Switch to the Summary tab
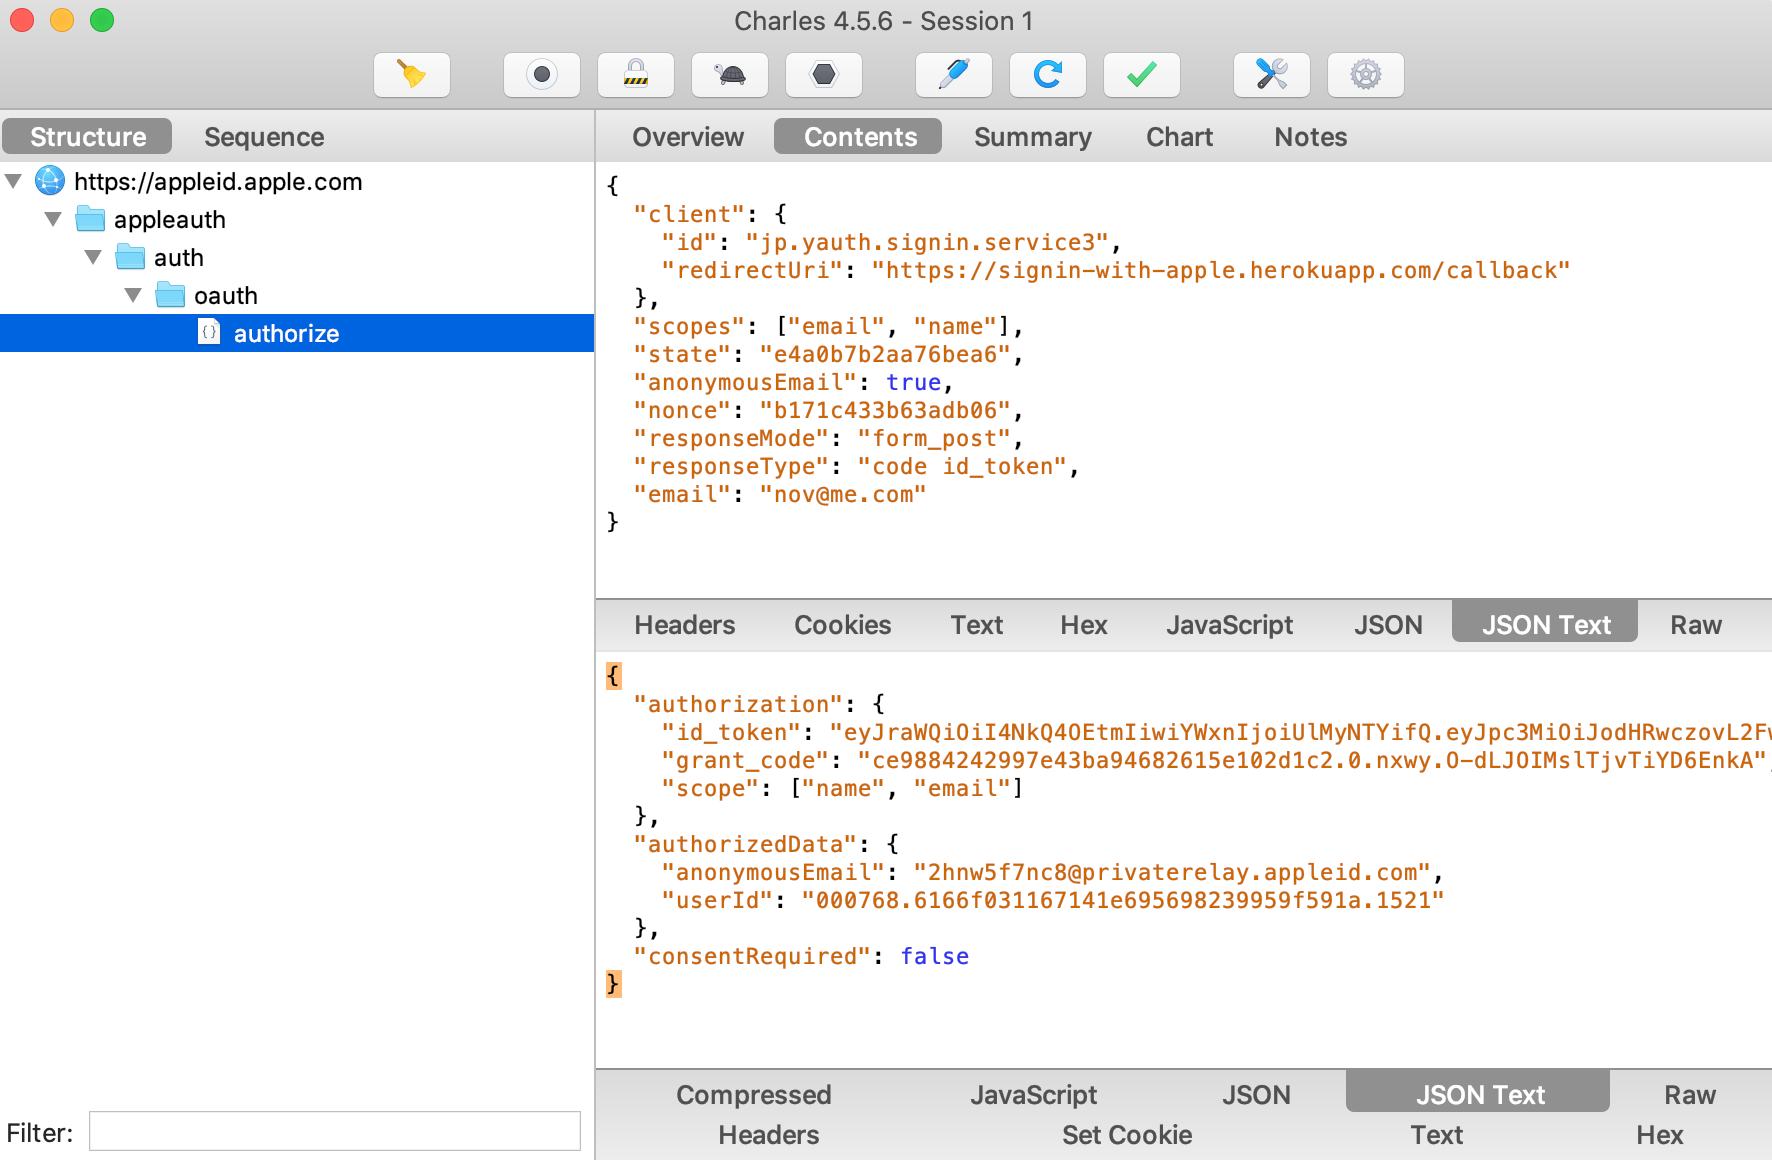 1032,136
